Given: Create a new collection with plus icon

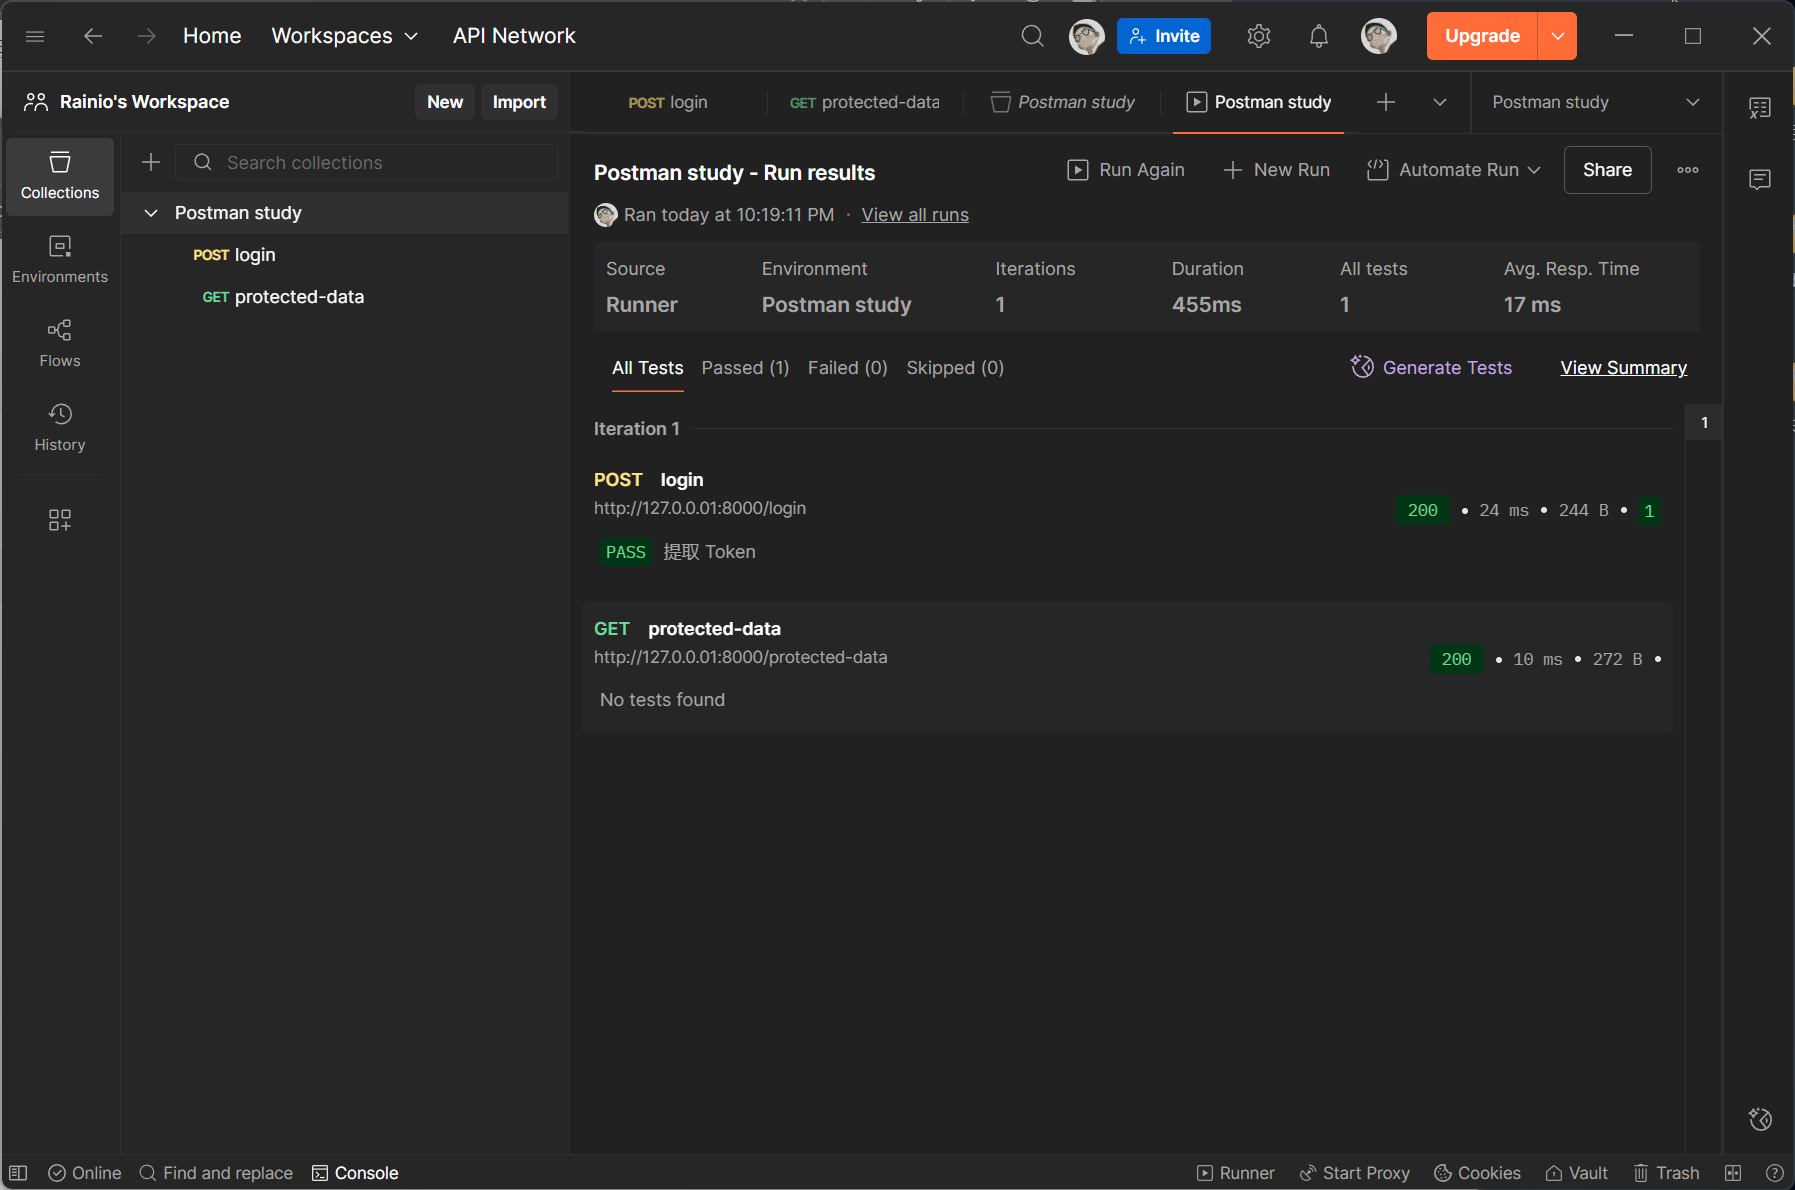Looking at the screenshot, I should 151,162.
